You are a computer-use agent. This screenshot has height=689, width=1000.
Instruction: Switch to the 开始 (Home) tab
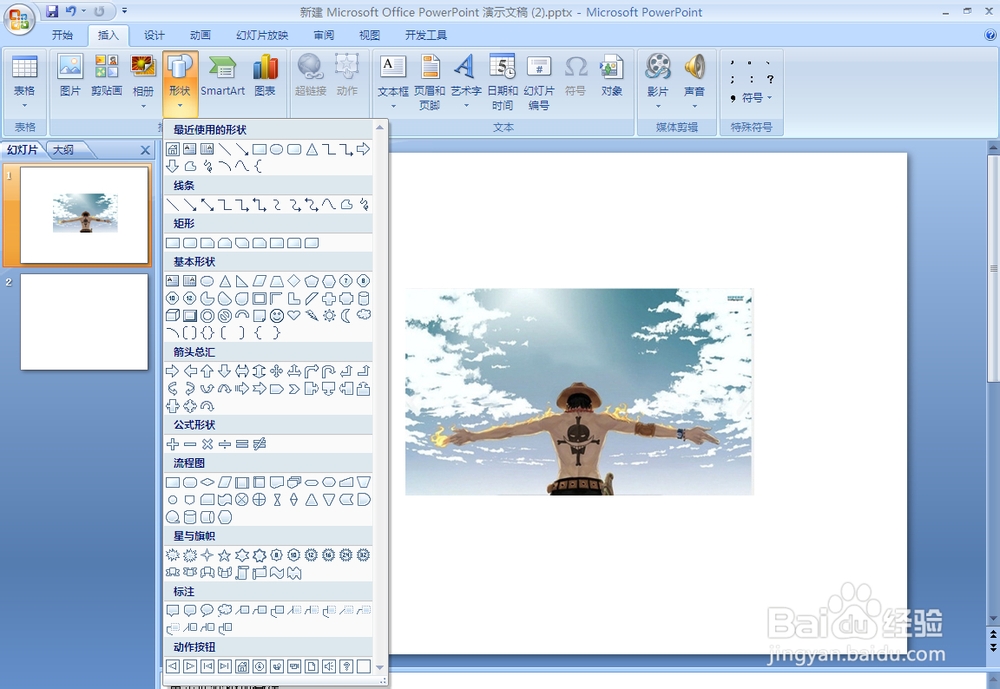point(62,35)
